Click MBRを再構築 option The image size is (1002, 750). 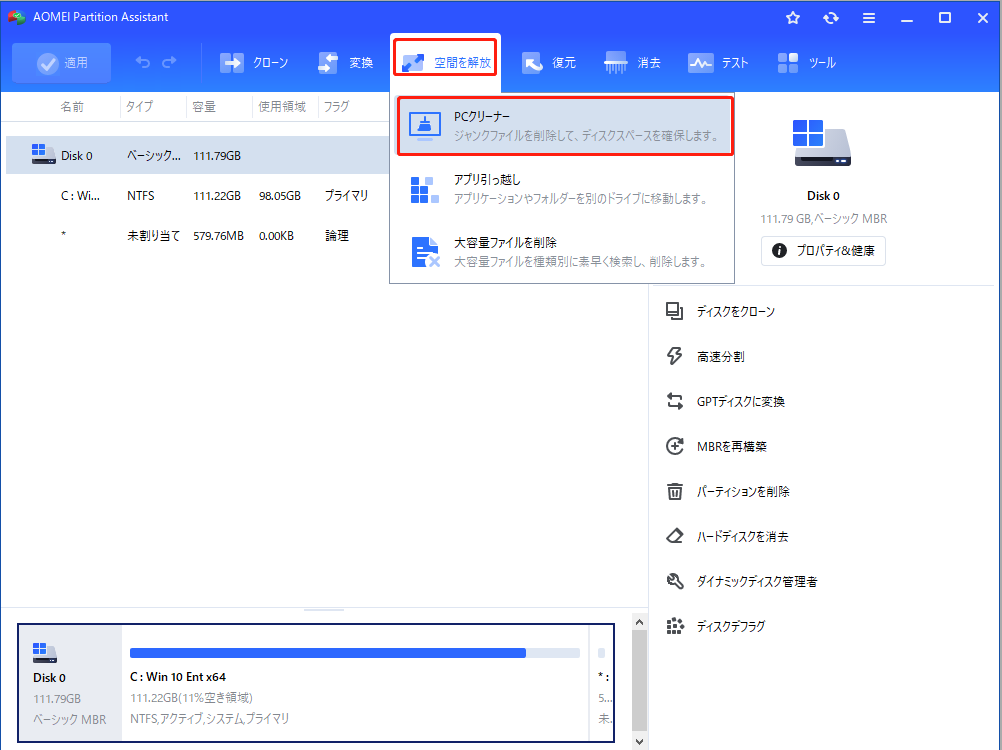click(731, 447)
